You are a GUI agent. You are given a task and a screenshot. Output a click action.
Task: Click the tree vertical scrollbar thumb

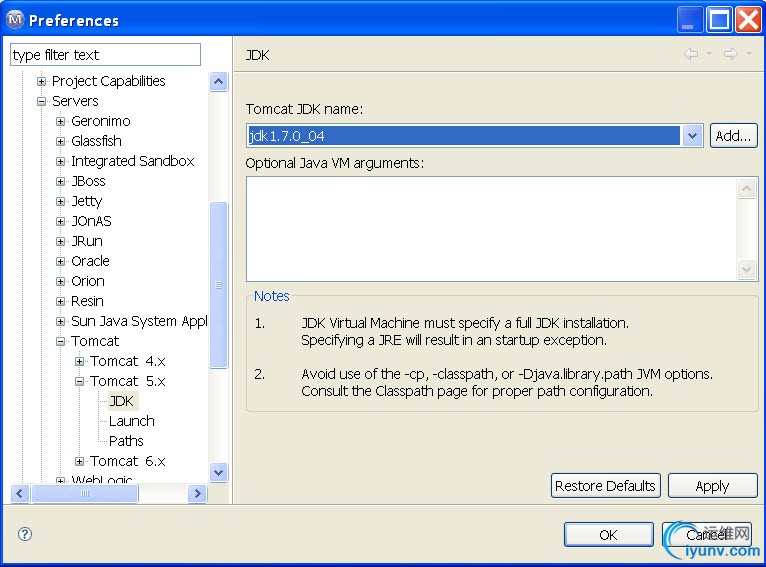(218, 284)
